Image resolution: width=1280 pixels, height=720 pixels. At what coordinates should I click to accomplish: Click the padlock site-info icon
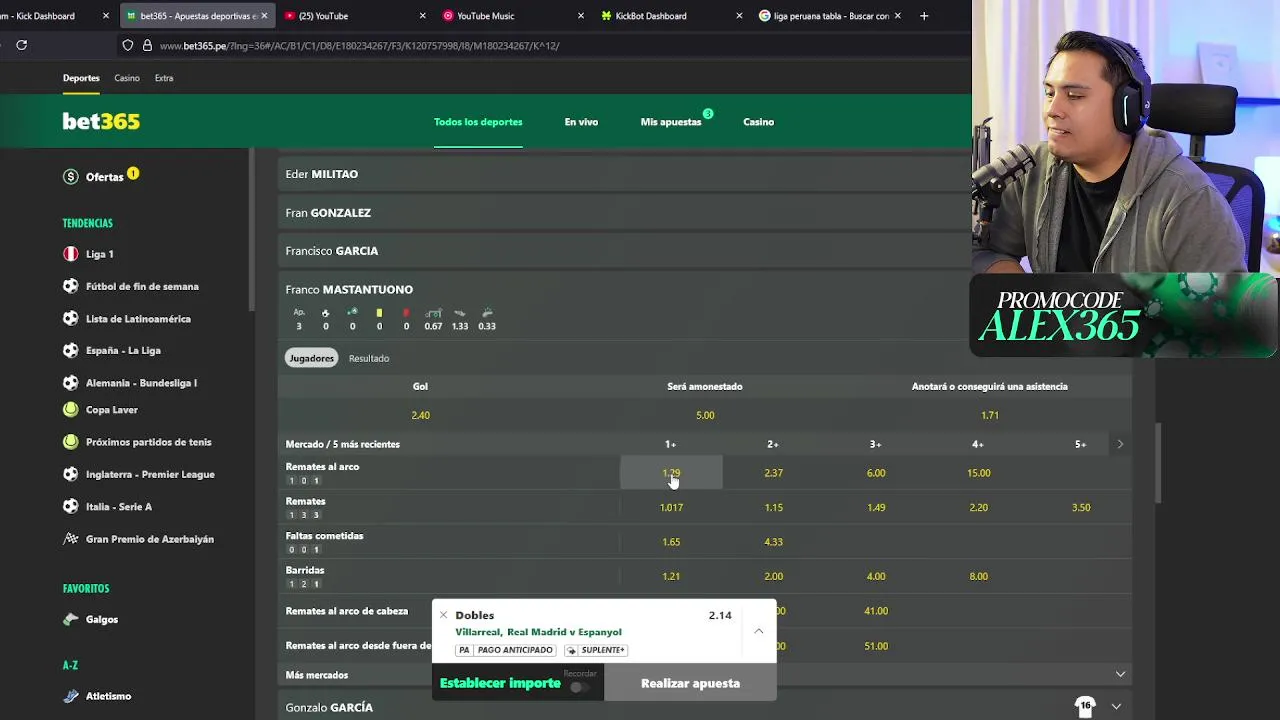[147, 45]
